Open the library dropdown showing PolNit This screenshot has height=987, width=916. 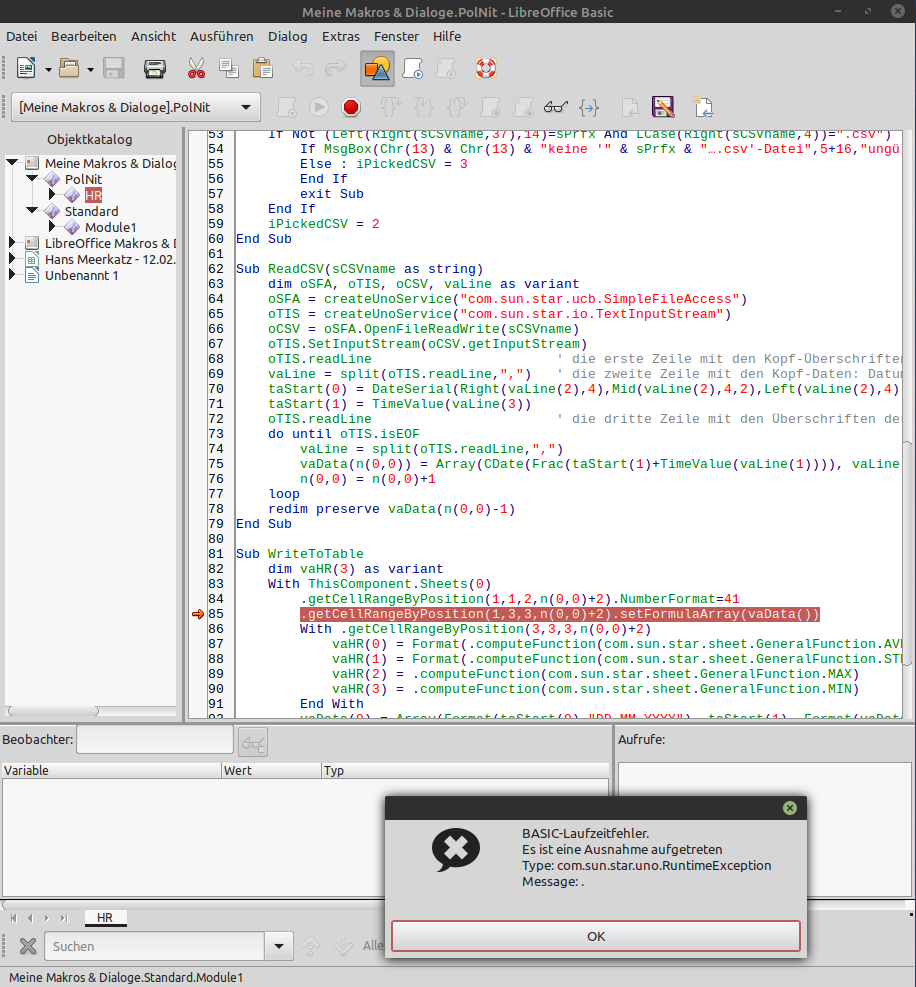click(x=136, y=107)
